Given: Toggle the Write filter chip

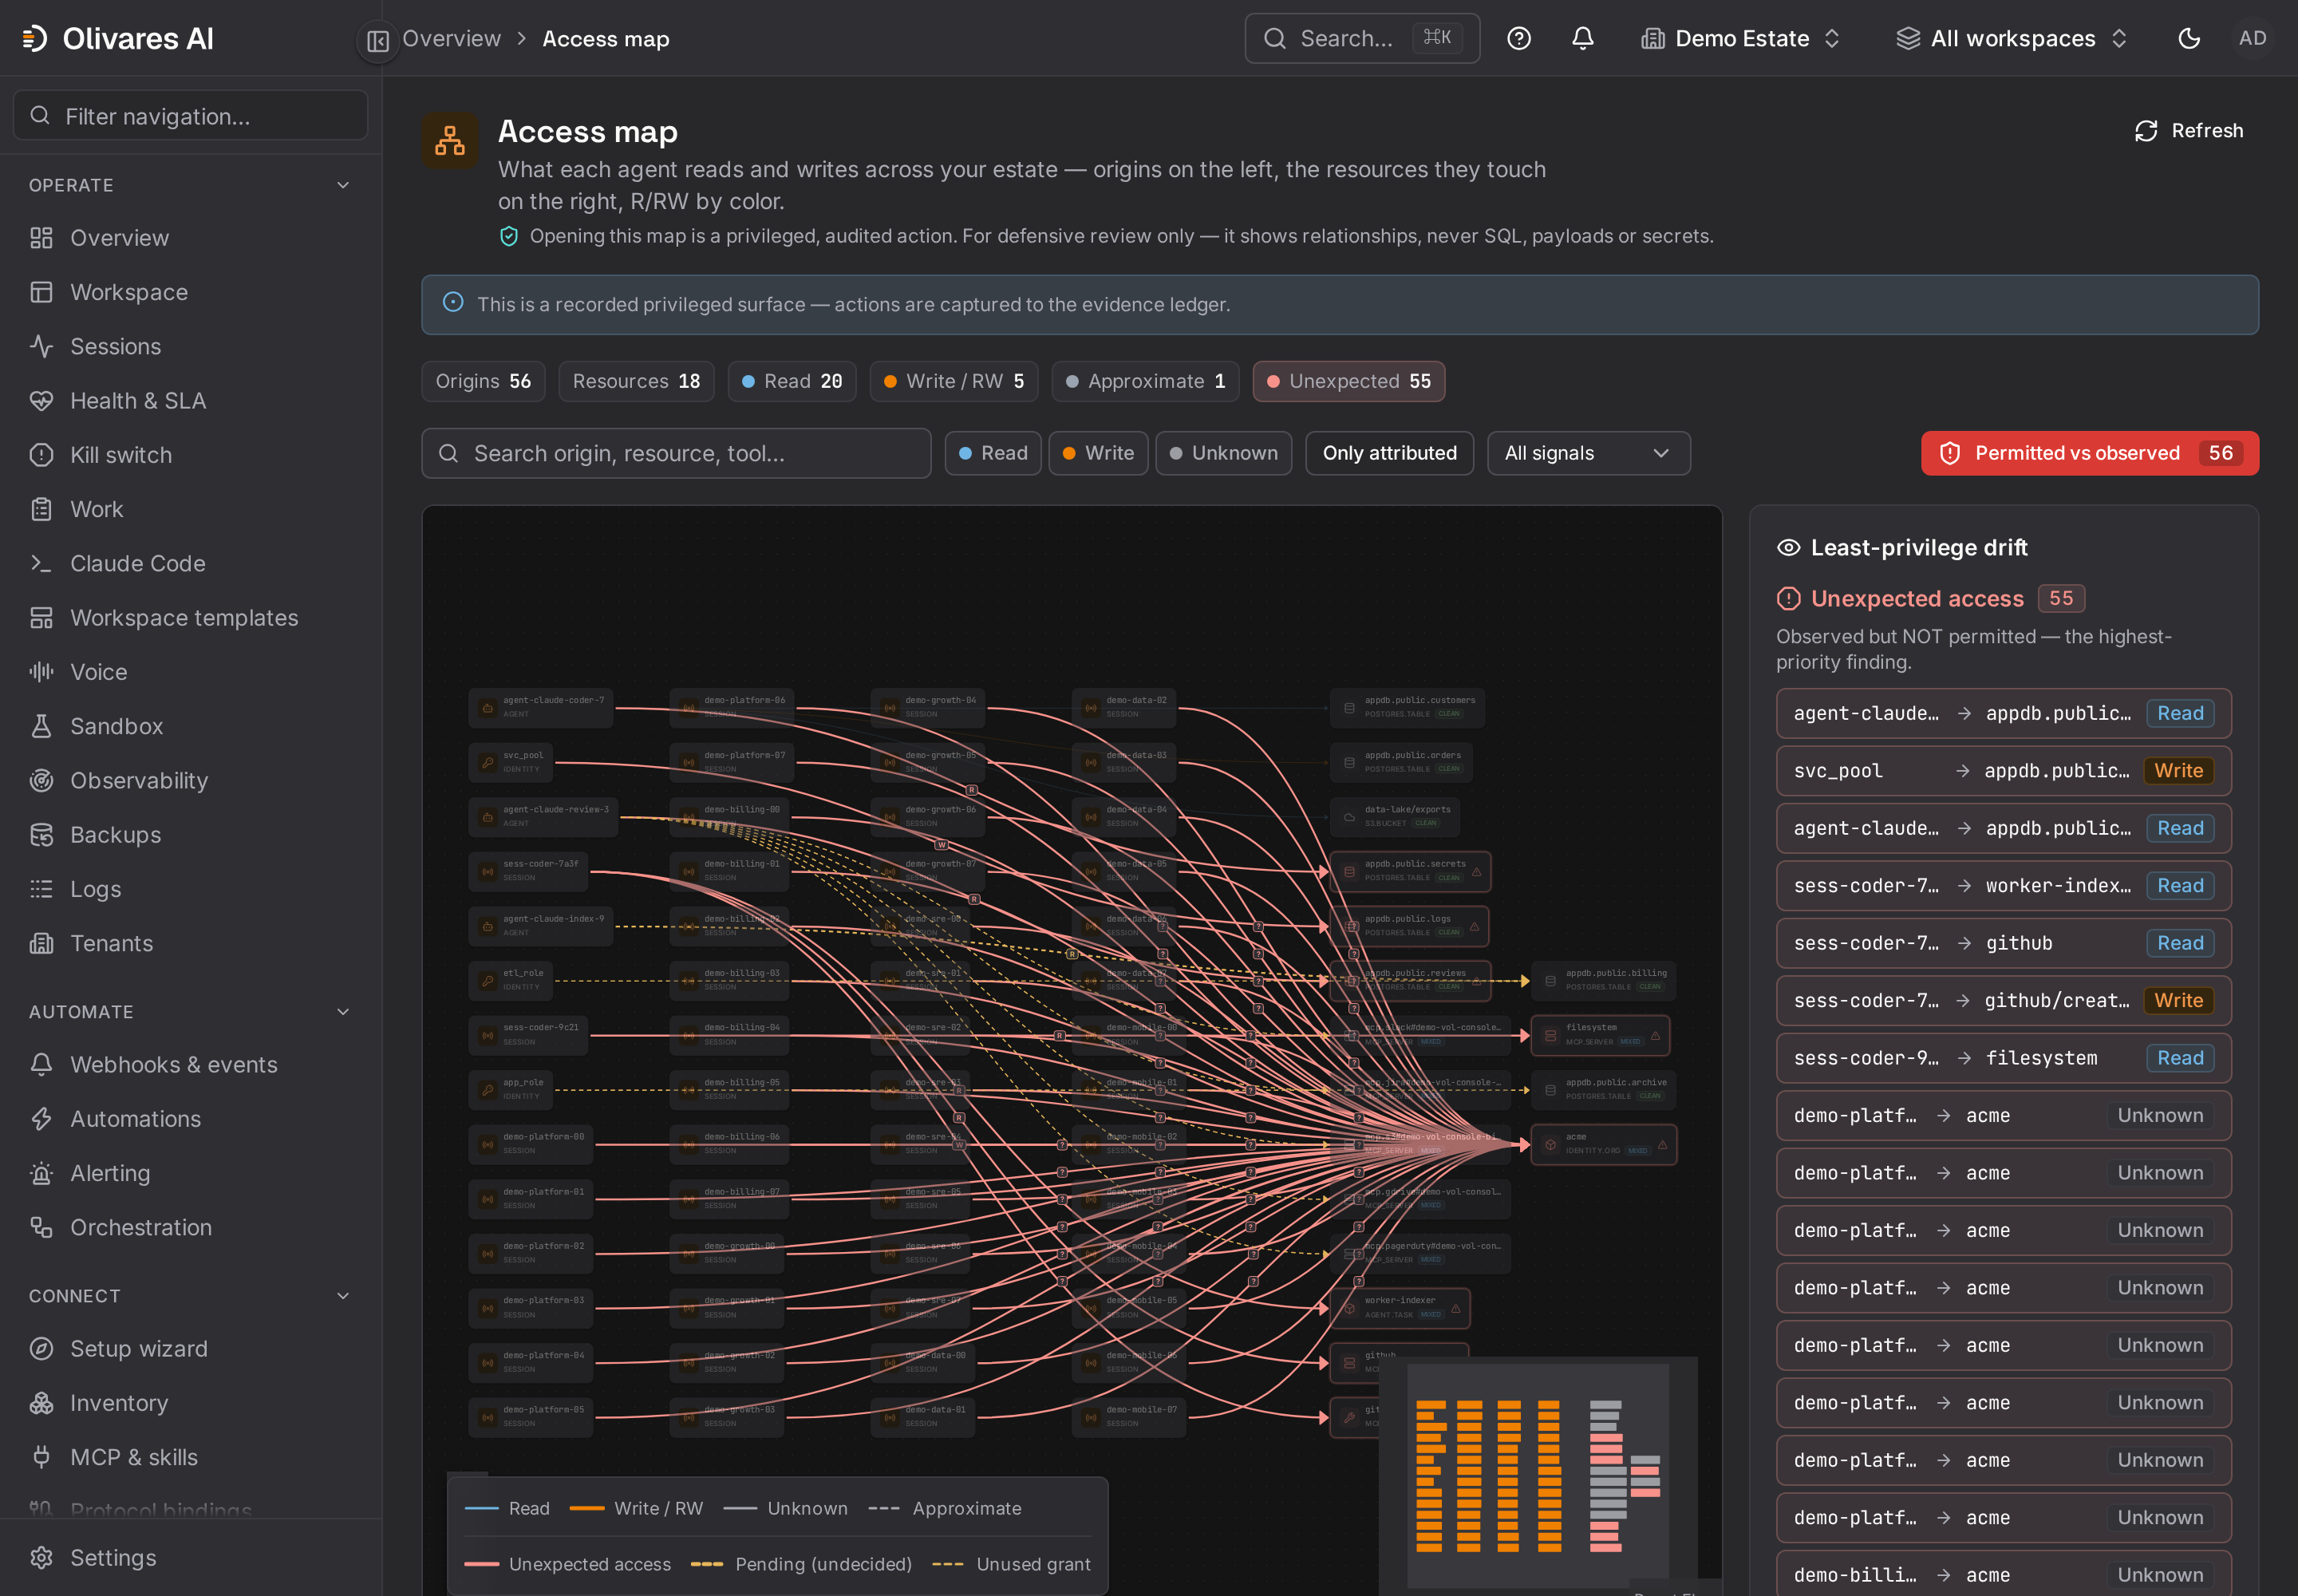Looking at the screenshot, I should [x=1098, y=453].
